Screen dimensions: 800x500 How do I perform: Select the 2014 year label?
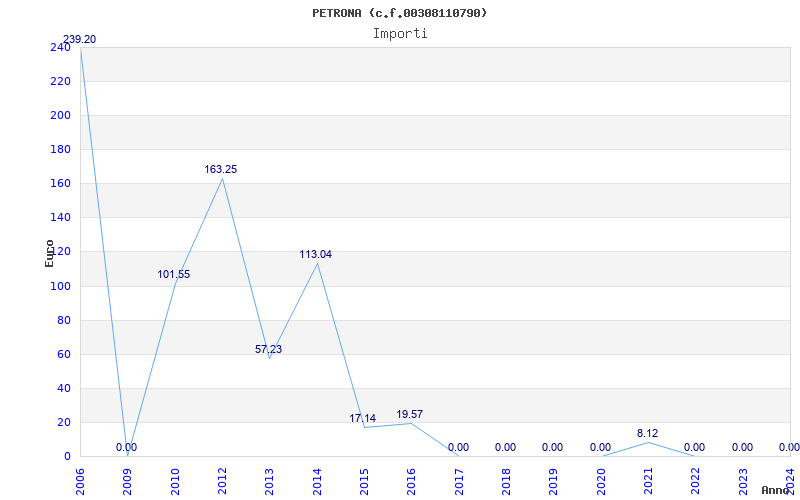coord(317,482)
